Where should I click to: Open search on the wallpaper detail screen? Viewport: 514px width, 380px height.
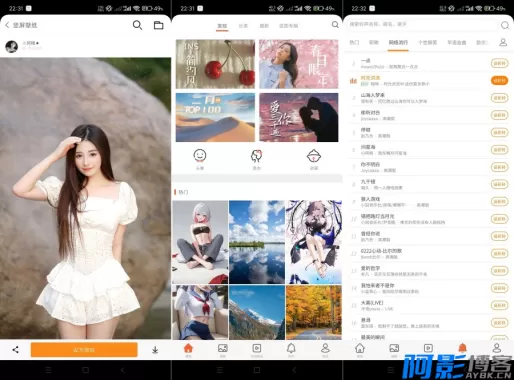point(137,25)
